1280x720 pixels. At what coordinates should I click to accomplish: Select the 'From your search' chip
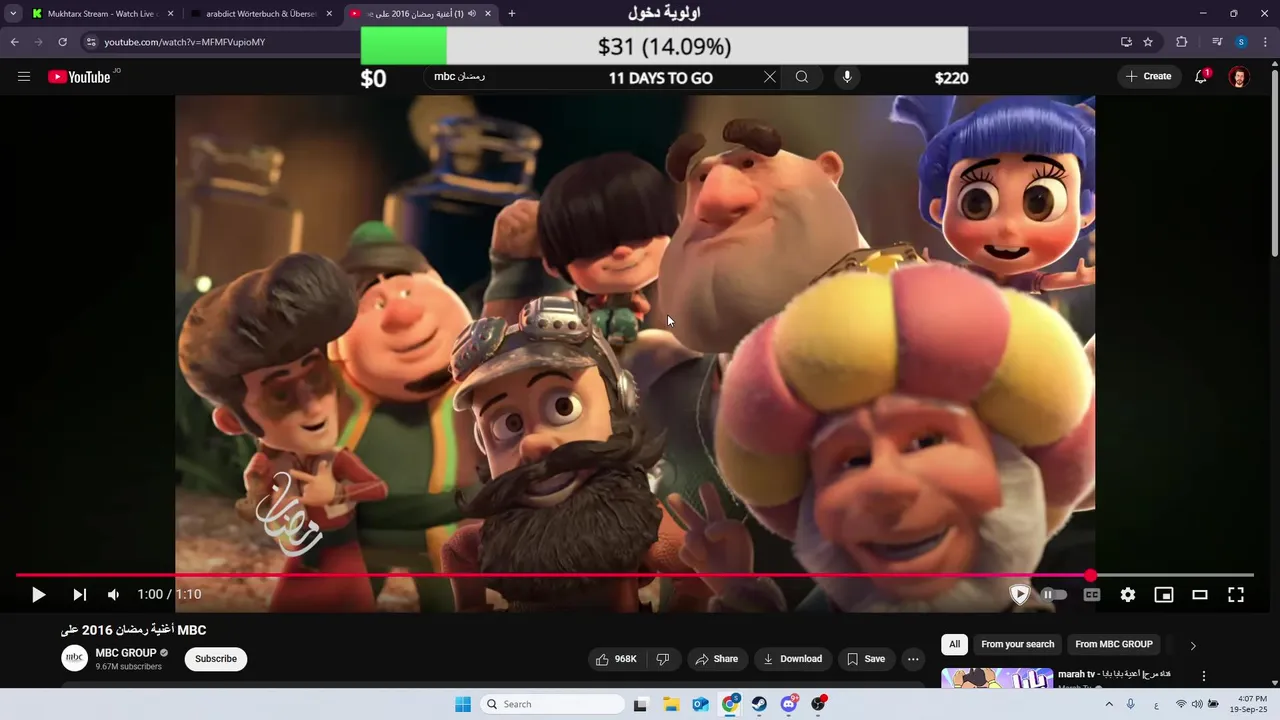1018,645
